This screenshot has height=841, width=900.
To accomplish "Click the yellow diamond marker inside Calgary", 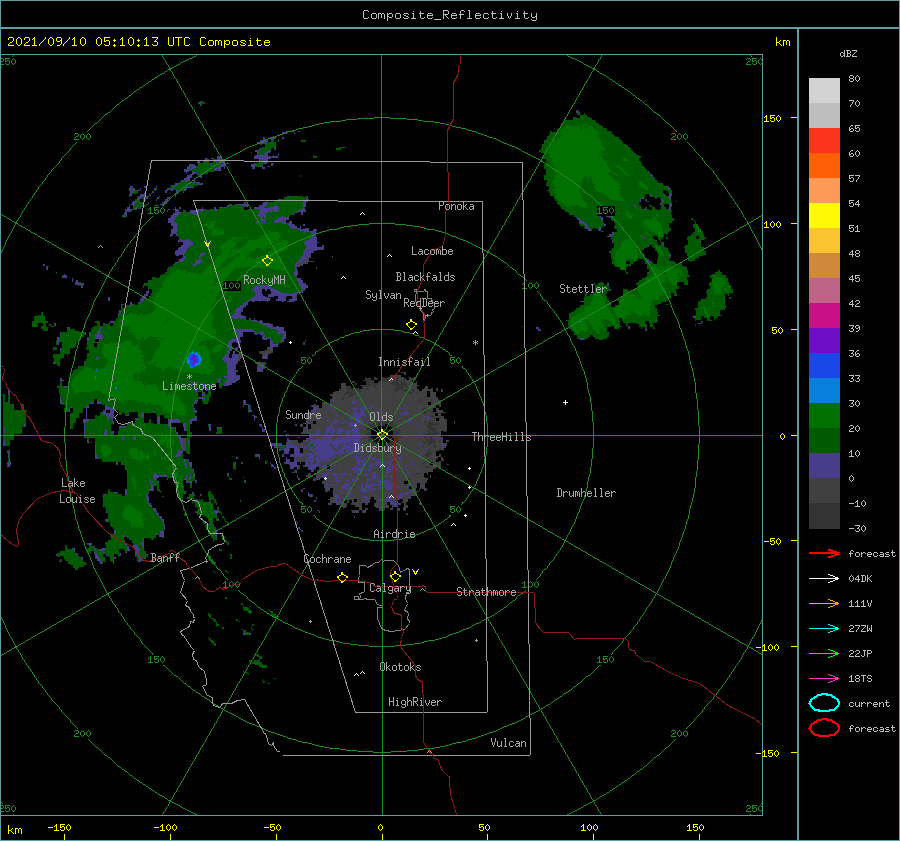I will 395,576.
